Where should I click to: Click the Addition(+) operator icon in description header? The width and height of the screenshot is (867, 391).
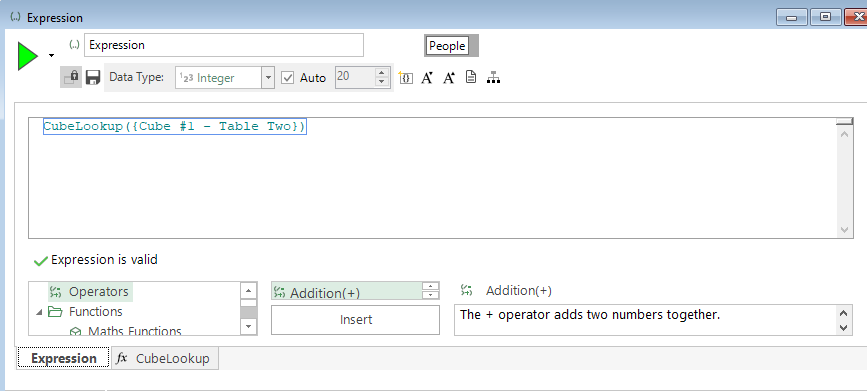click(x=467, y=290)
